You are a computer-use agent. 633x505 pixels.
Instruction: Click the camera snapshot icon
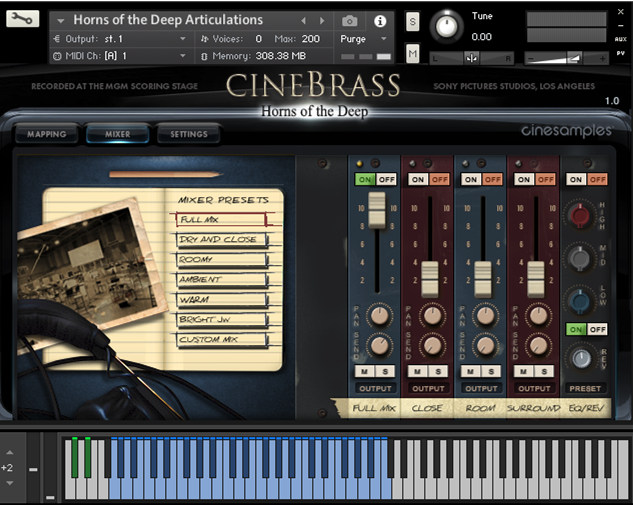(x=350, y=20)
